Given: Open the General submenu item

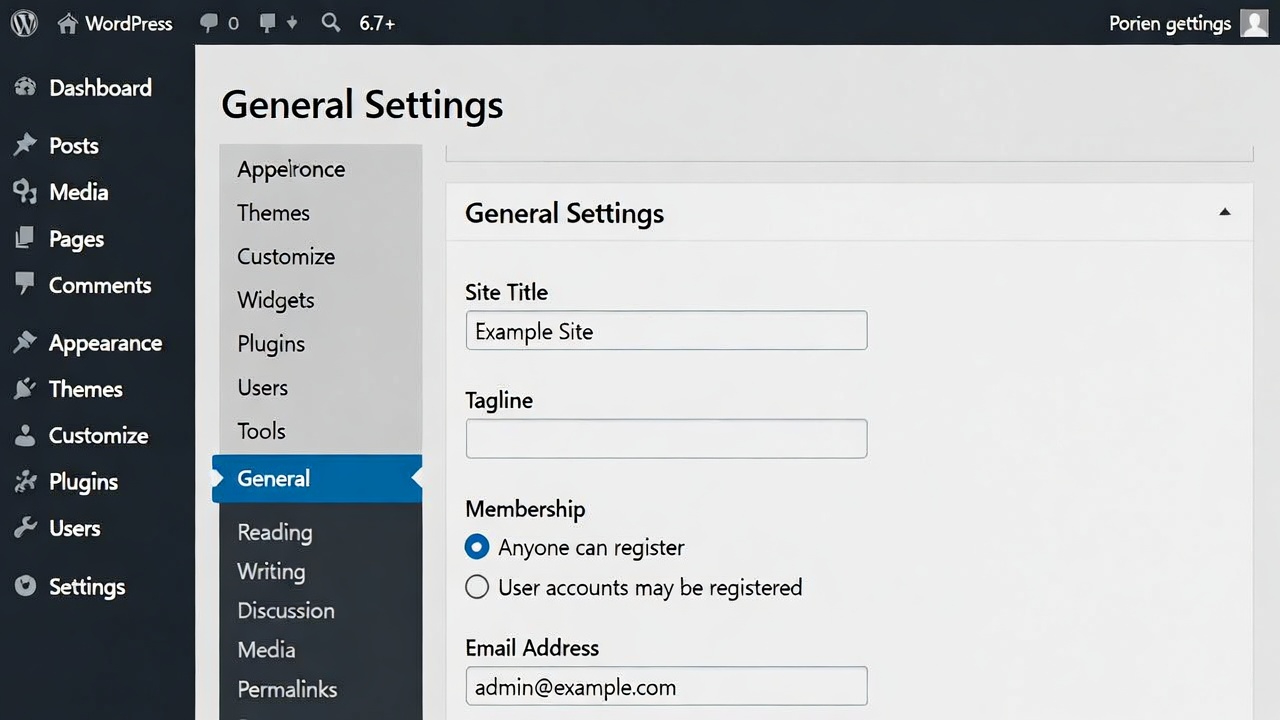Looking at the screenshot, I should point(274,479).
